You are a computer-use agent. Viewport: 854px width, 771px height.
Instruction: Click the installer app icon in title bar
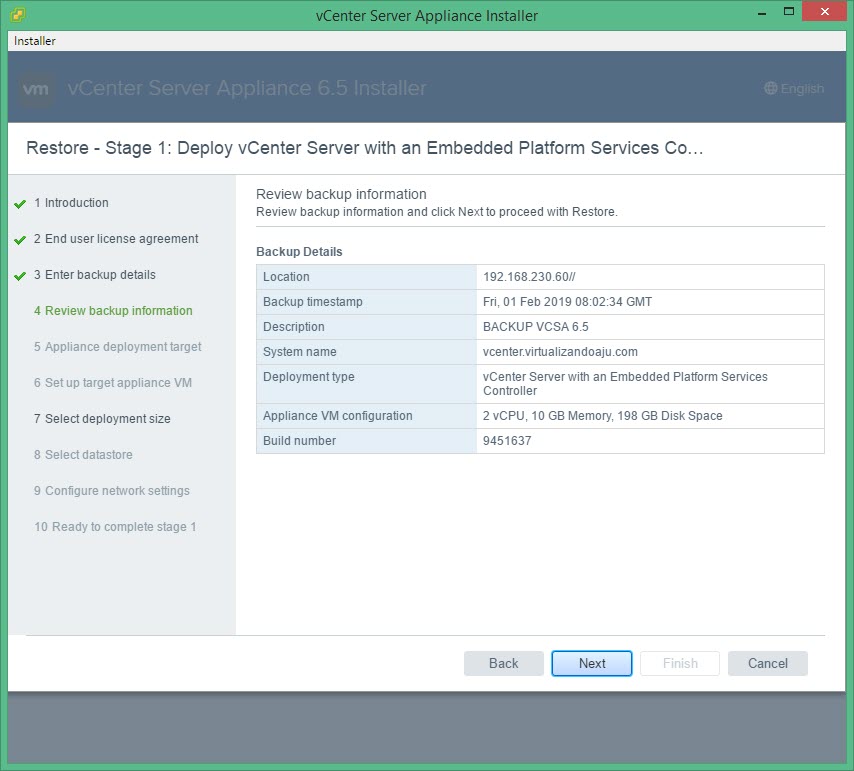coord(18,15)
